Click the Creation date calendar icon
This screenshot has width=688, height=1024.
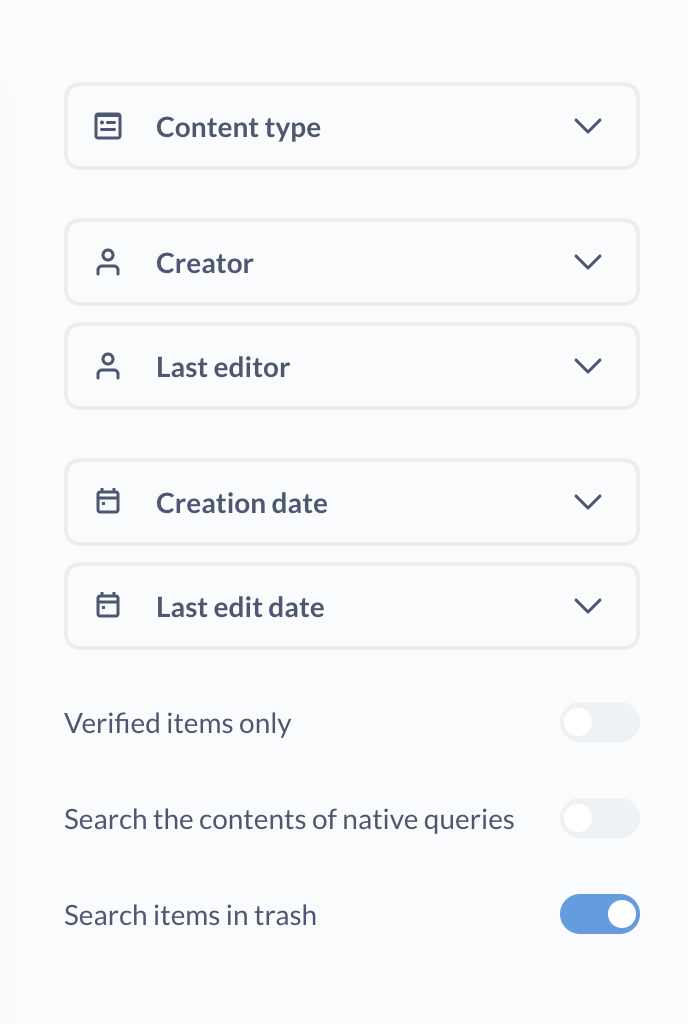[x=108, y=502]
